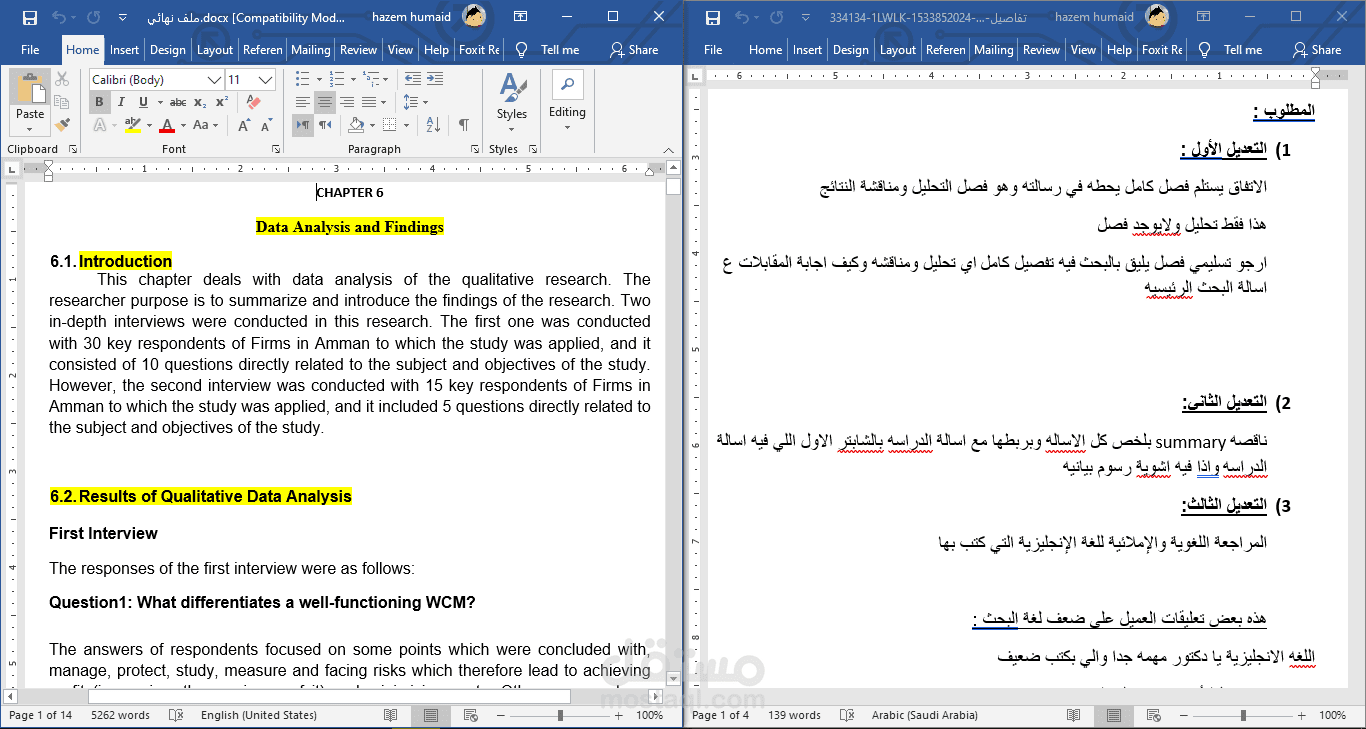Viewport: 1366px width, 729px height.
Task: Click the Copy icon in Clipboard group
Action: point(62,102)
